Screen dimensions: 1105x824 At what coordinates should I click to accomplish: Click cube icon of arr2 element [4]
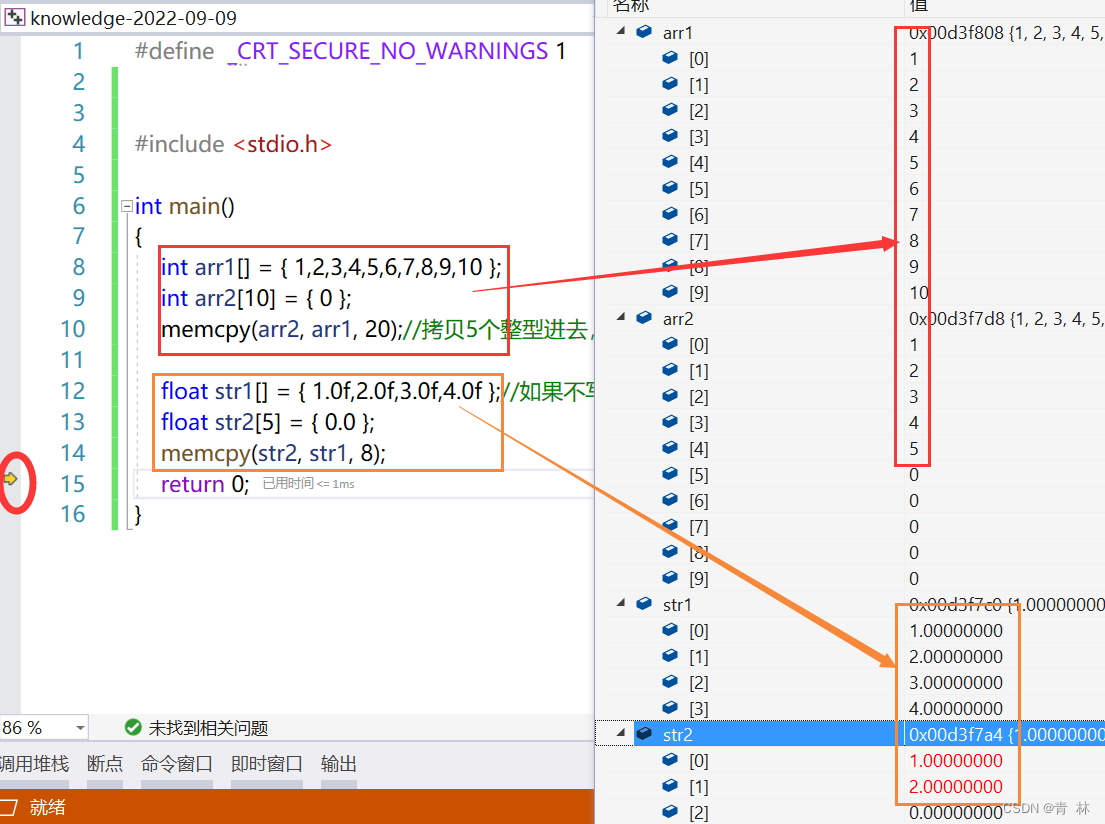tap(670, 448)
